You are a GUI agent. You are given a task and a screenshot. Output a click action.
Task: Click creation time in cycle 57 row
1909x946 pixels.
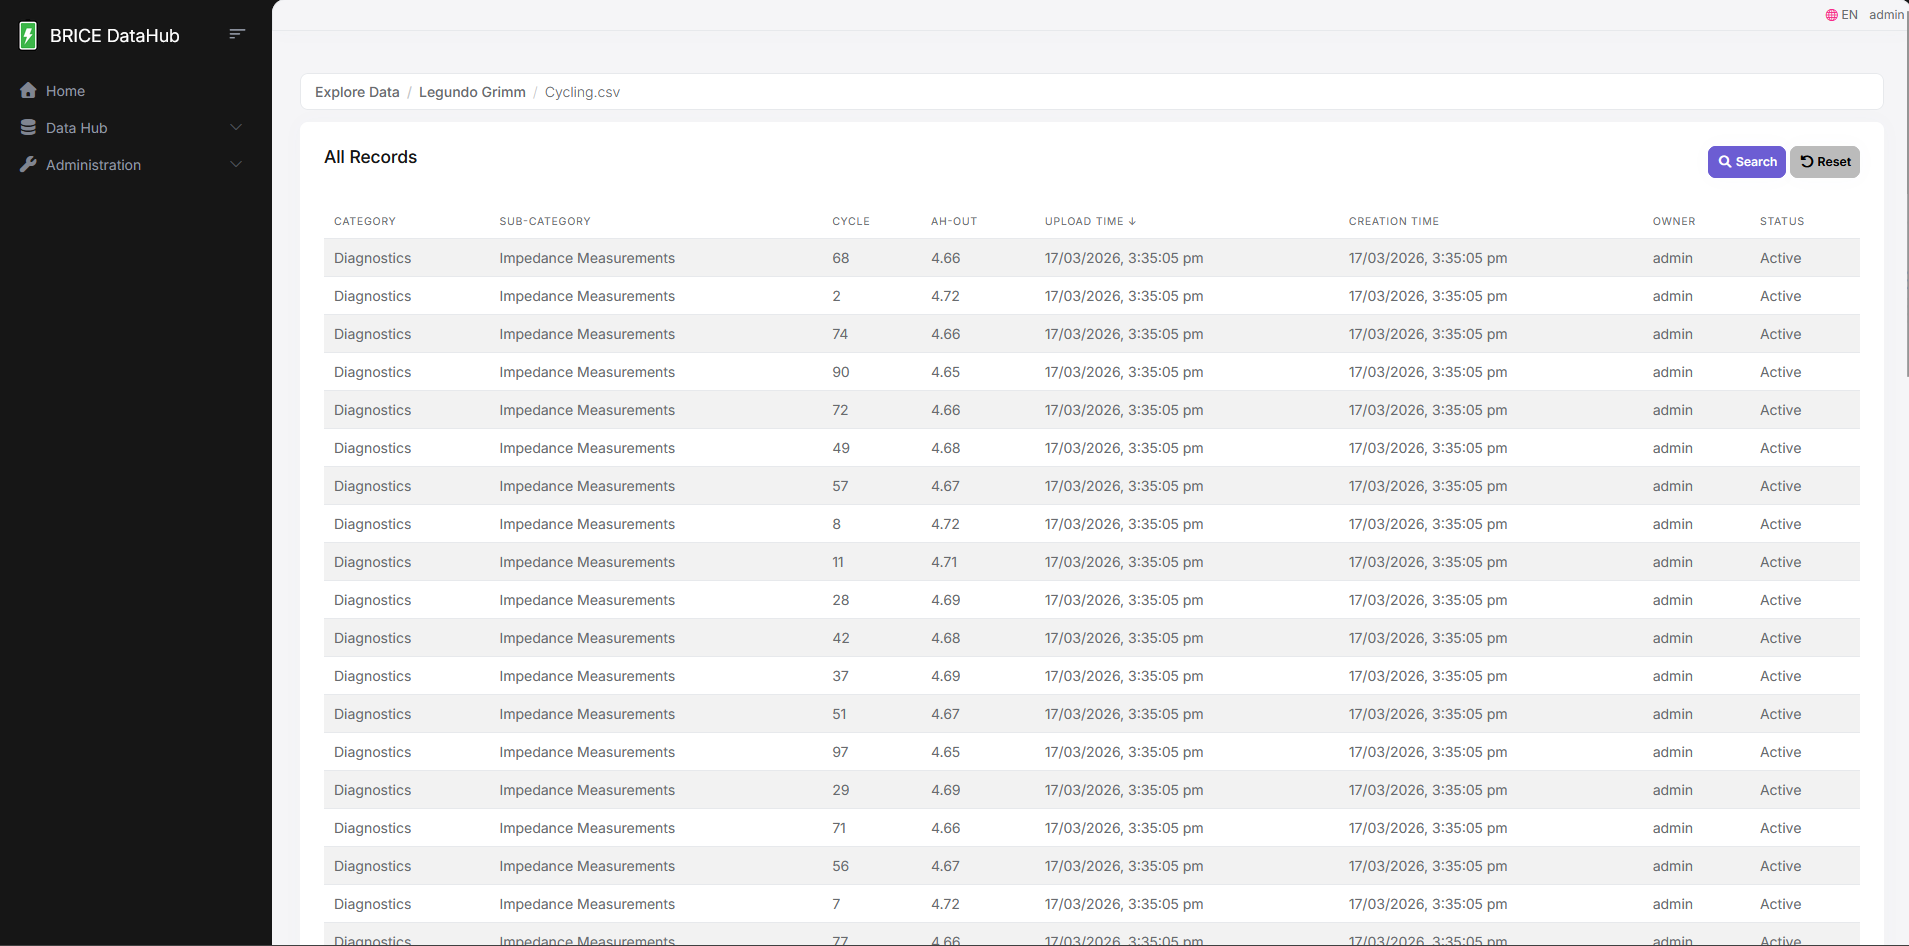pos(1428,486)
